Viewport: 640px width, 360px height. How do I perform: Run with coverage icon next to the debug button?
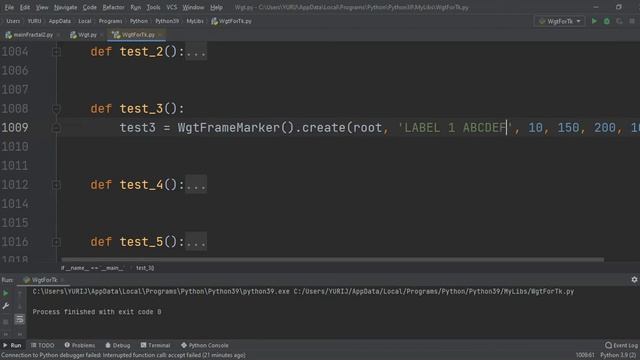pyautogui.click(x=619, y=21)
